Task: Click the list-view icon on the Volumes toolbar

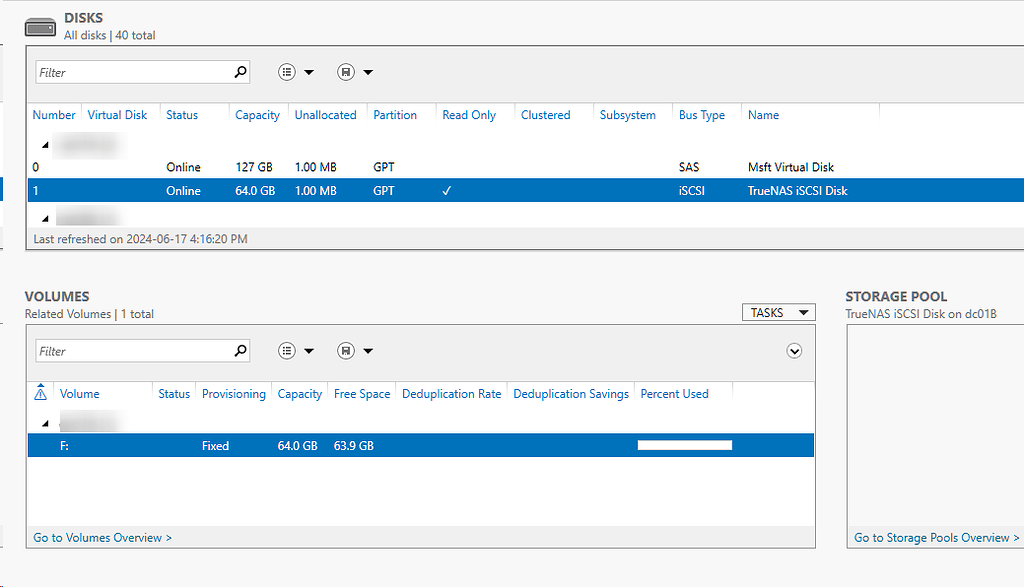Action: click(288, 351)
